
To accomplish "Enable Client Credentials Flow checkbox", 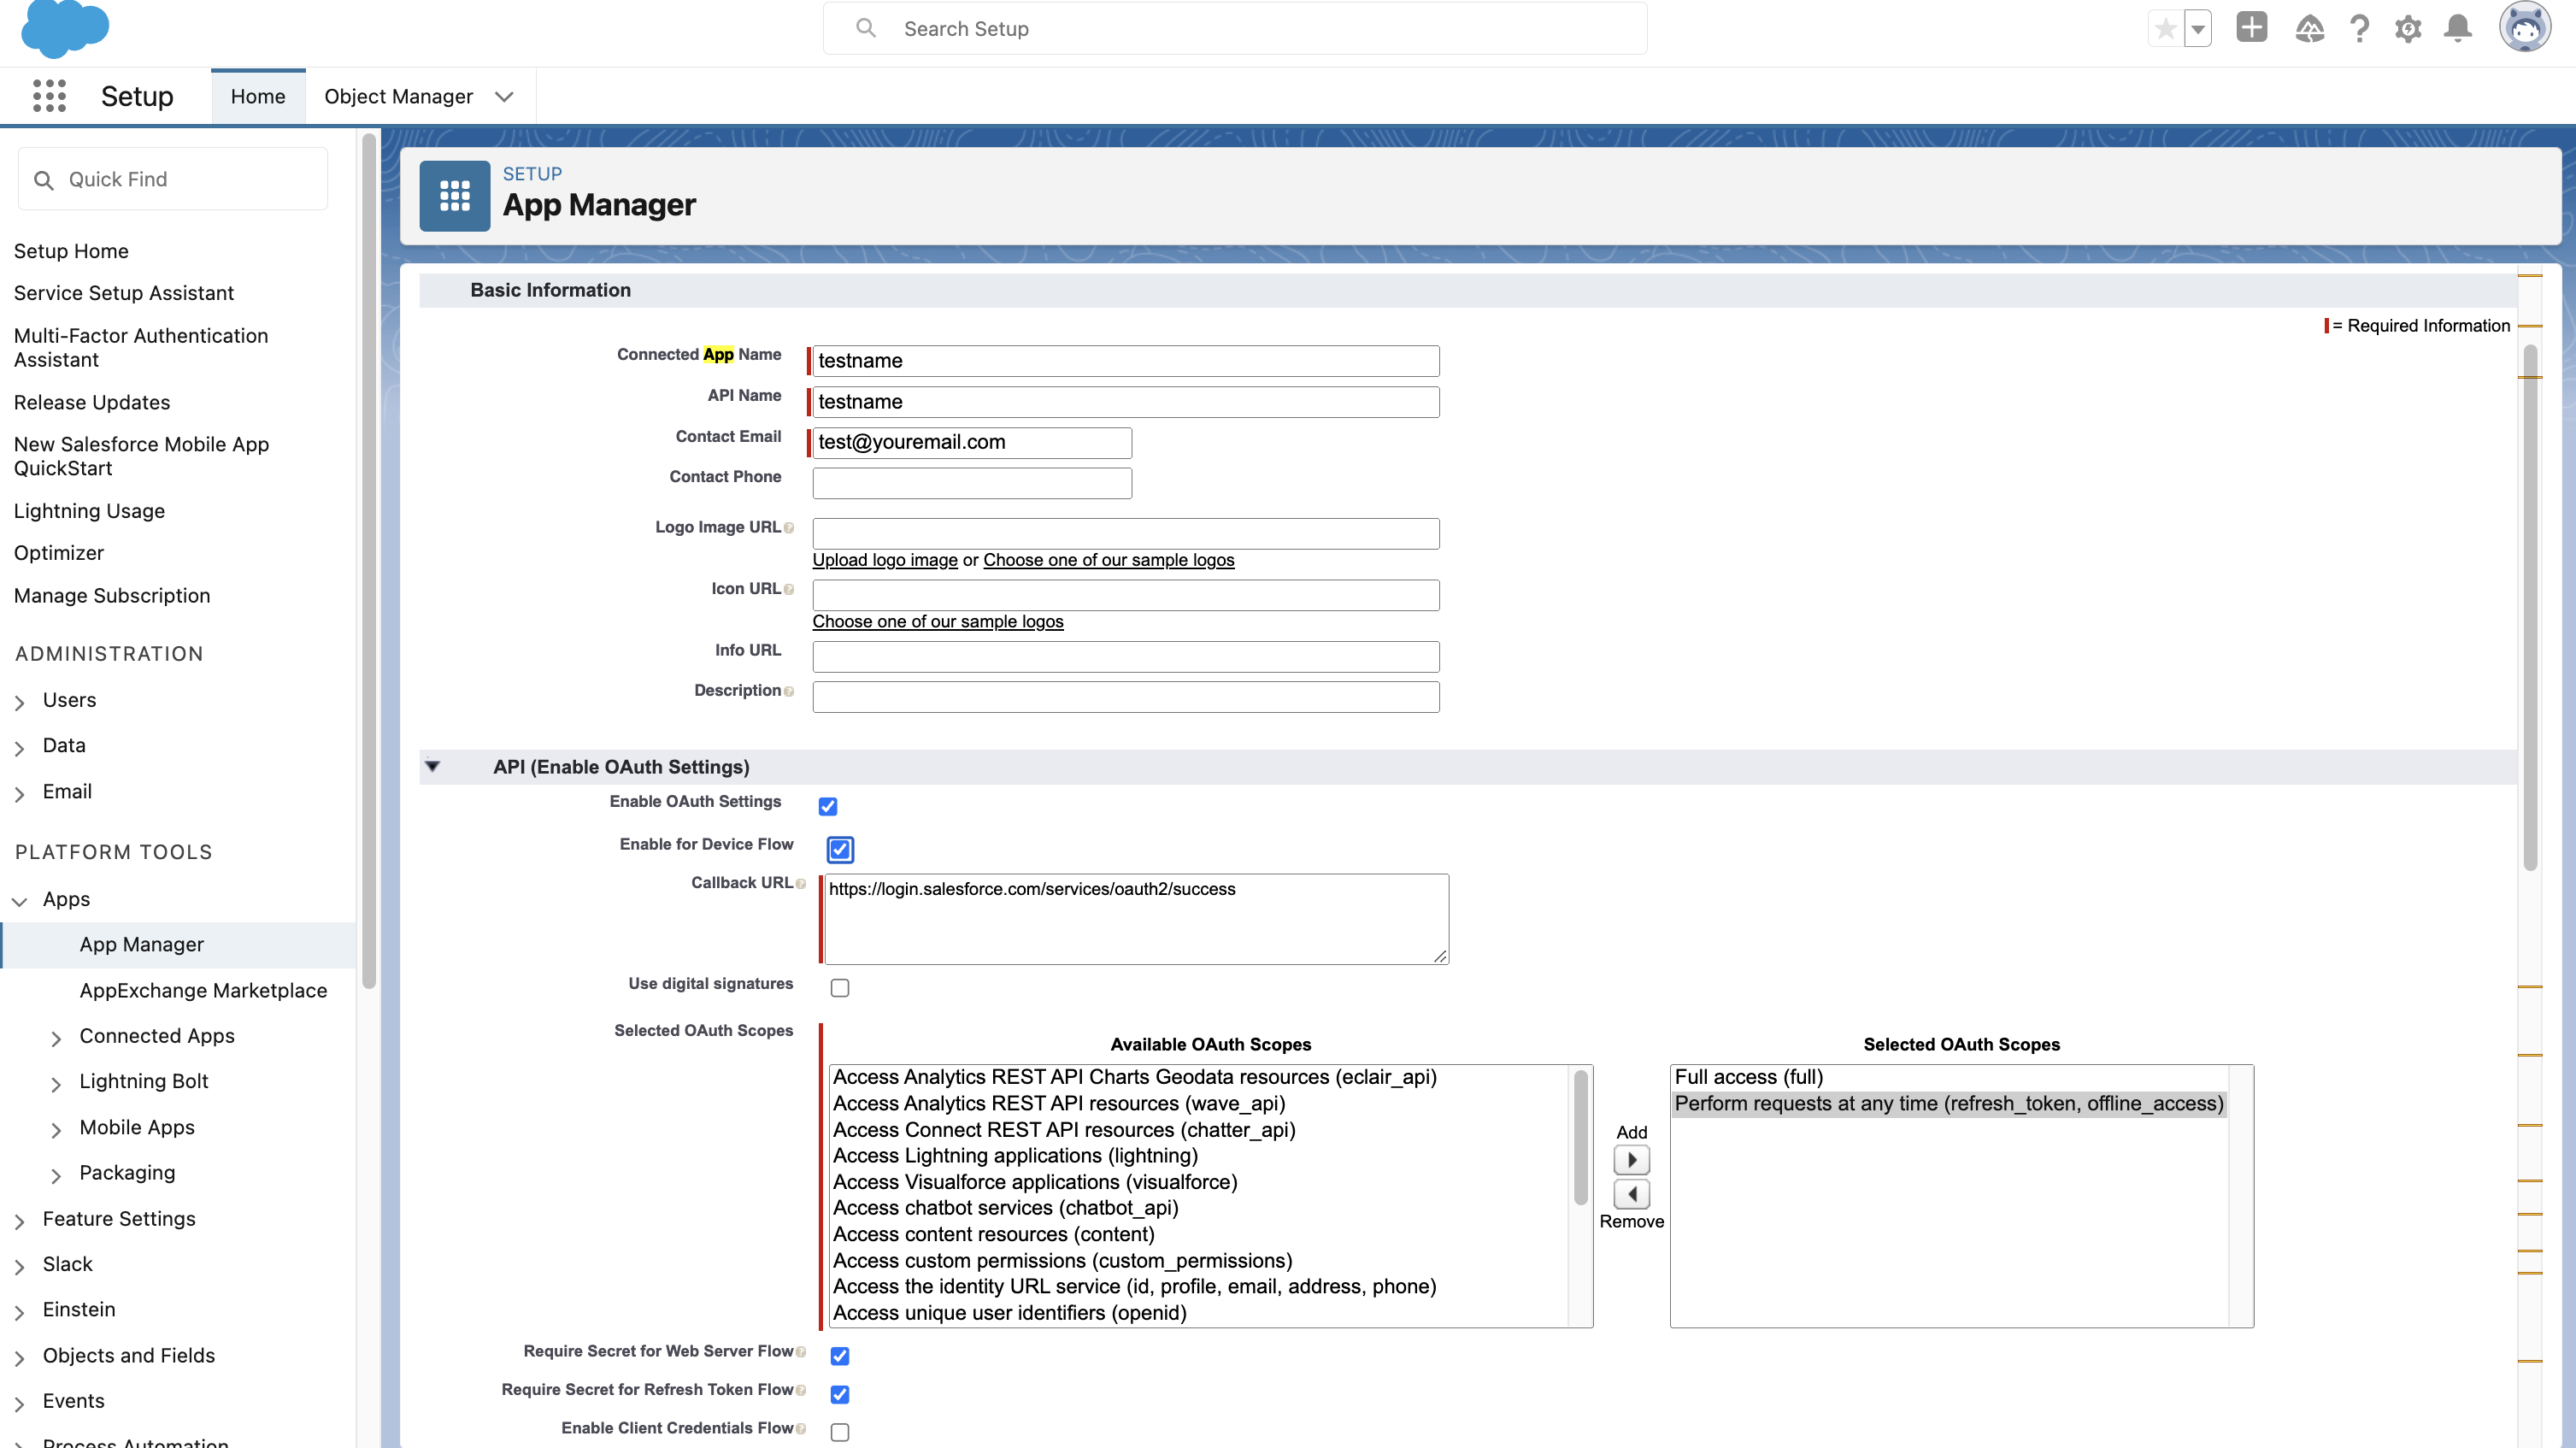I will click(840, 1432).
